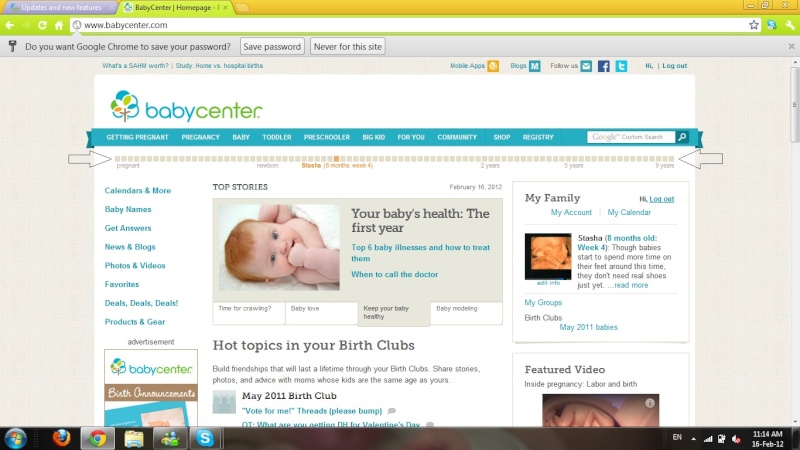Open the Shop nav item
Image resolution: width=800 pixels, height=450 pixels.
(x=502, y=137)
